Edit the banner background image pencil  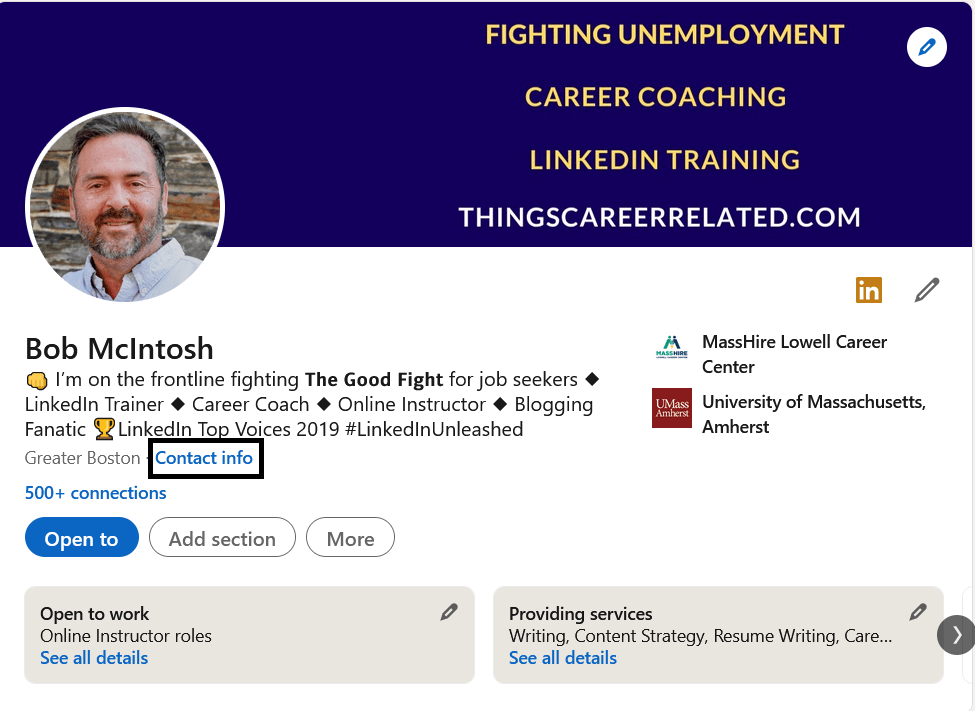[x=926, y=47]
